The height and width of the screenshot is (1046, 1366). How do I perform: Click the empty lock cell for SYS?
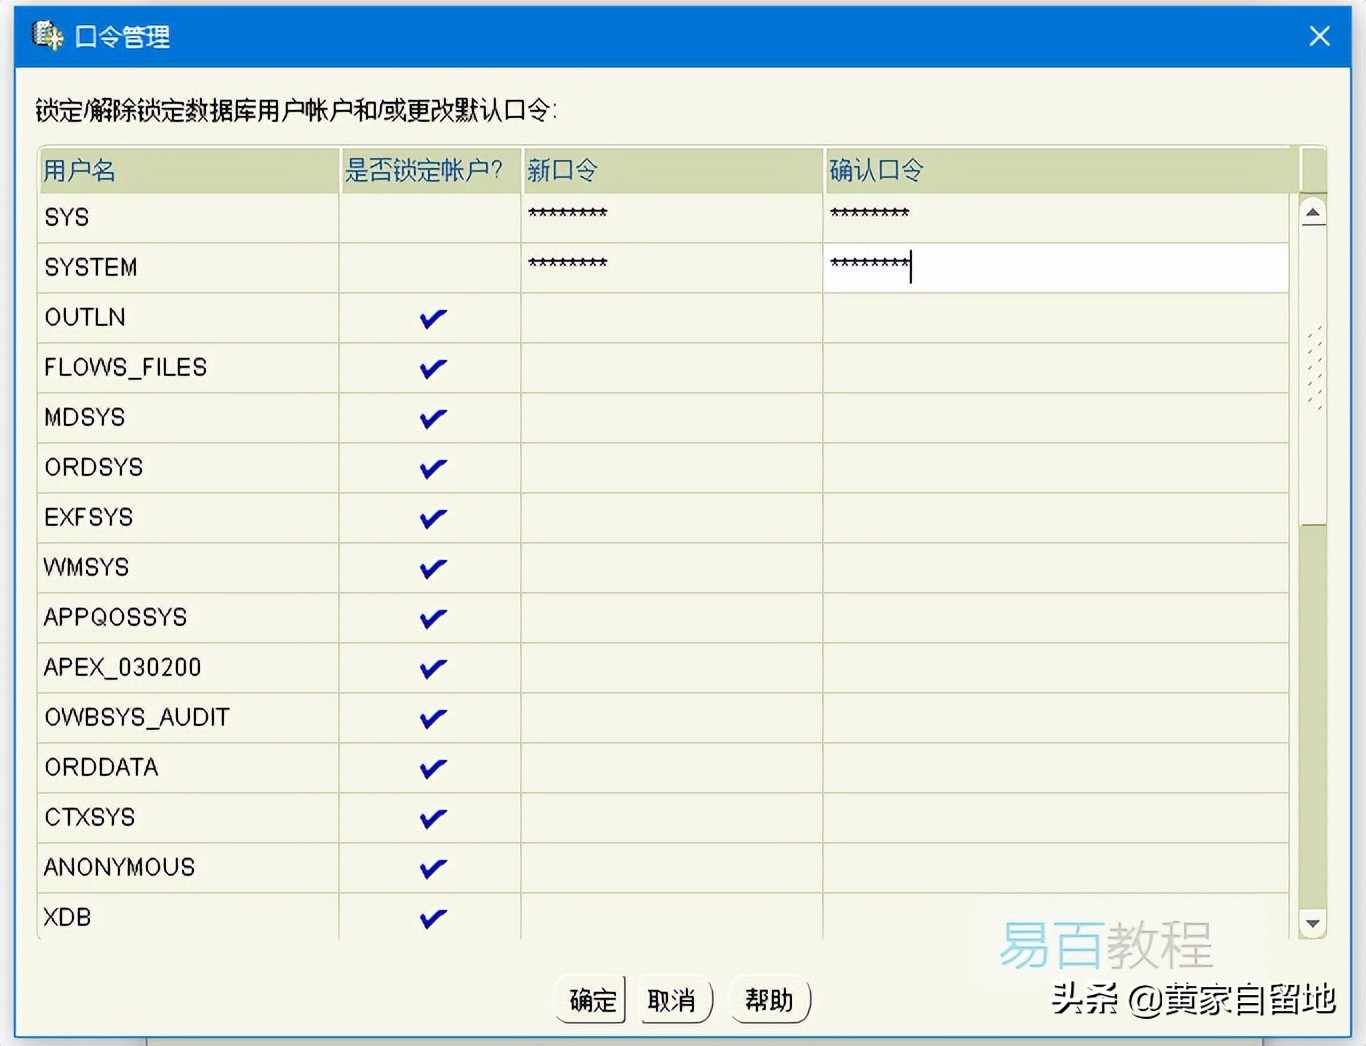pyautogui.click(x=430, y=217)
